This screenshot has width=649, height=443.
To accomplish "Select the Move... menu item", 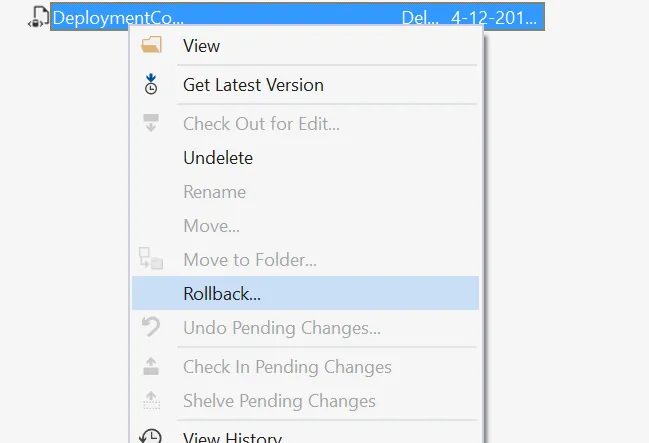I will 211,226.
